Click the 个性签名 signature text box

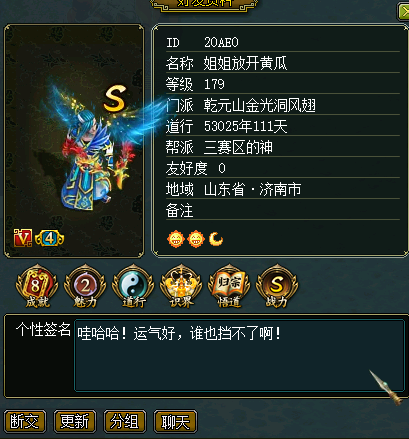pos(239,355)
